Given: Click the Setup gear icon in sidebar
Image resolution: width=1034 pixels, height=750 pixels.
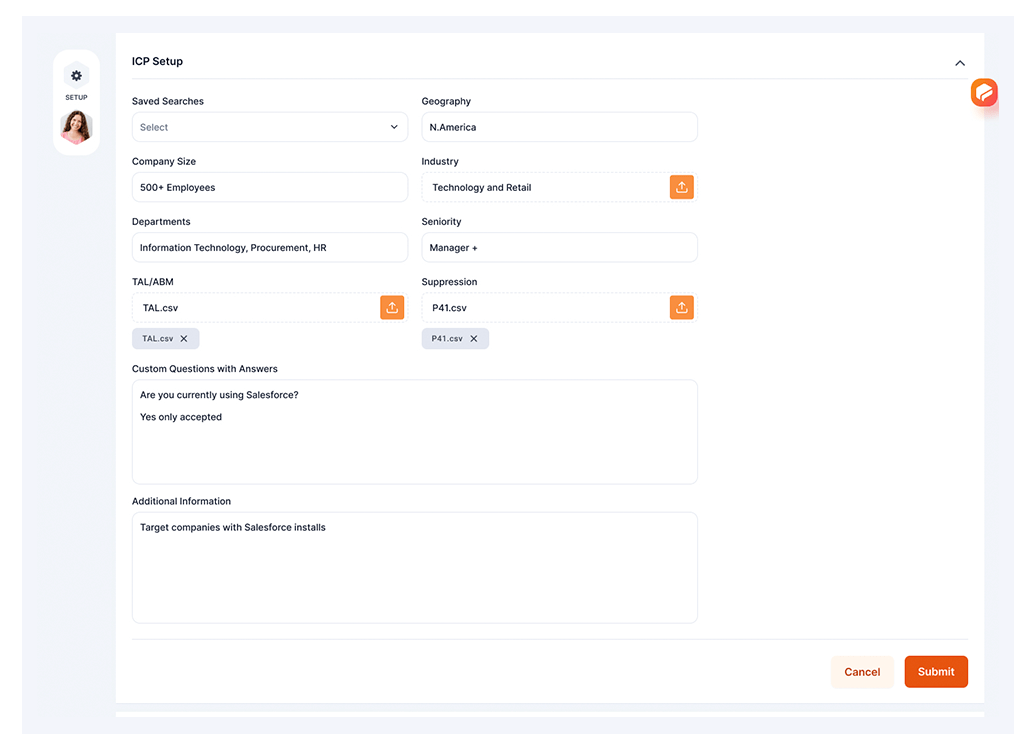Looking at the screenshot, I should (76, 76).
